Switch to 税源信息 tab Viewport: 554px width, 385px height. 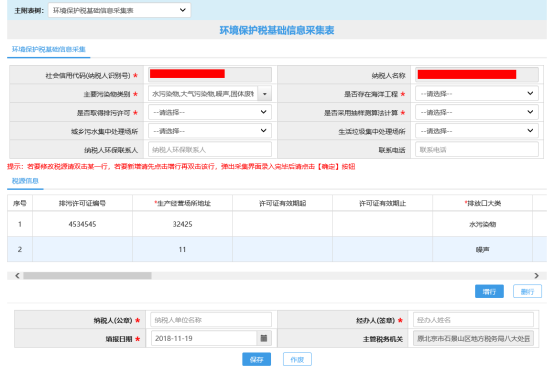click(25, 181)
